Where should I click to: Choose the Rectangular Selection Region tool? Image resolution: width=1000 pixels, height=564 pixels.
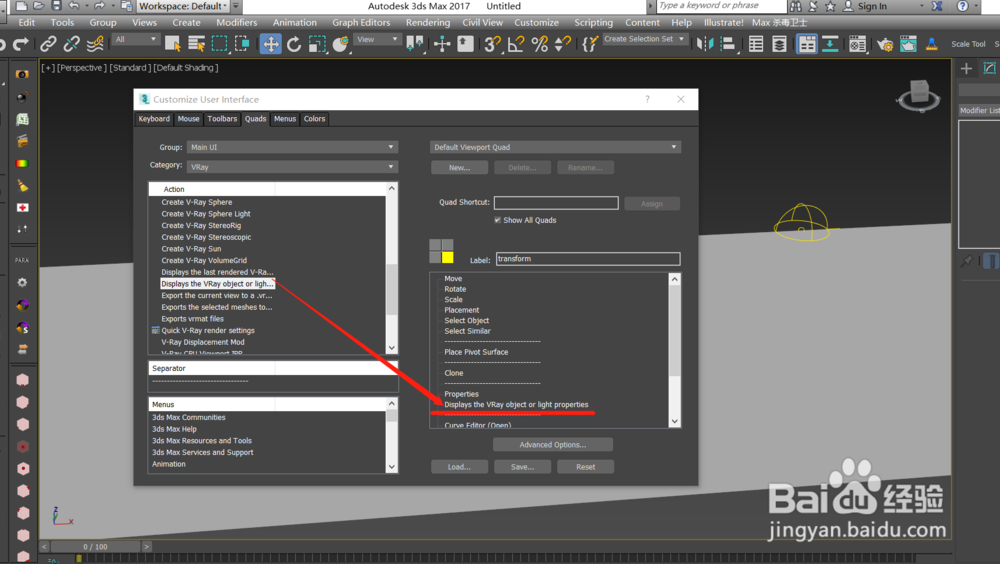tap(219, 44)
